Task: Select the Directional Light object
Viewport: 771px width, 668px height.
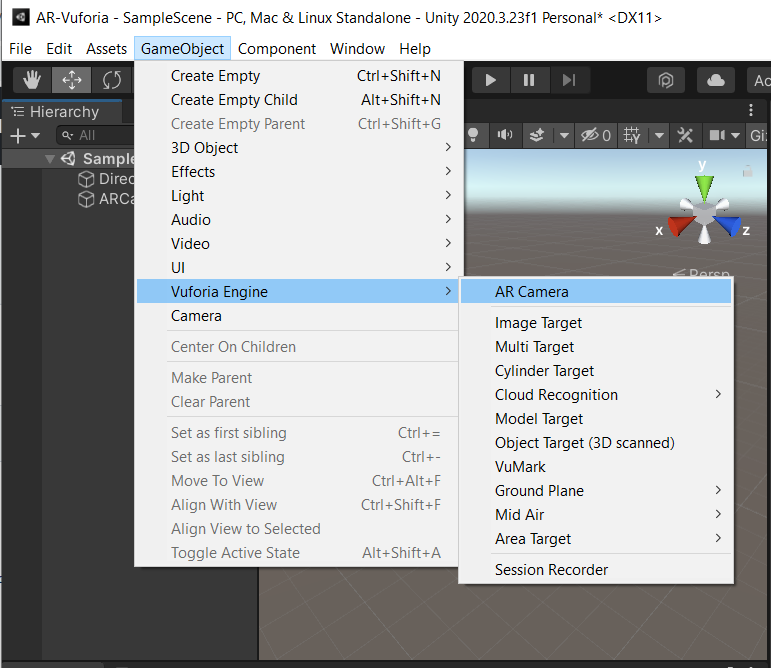Action: 106,179
